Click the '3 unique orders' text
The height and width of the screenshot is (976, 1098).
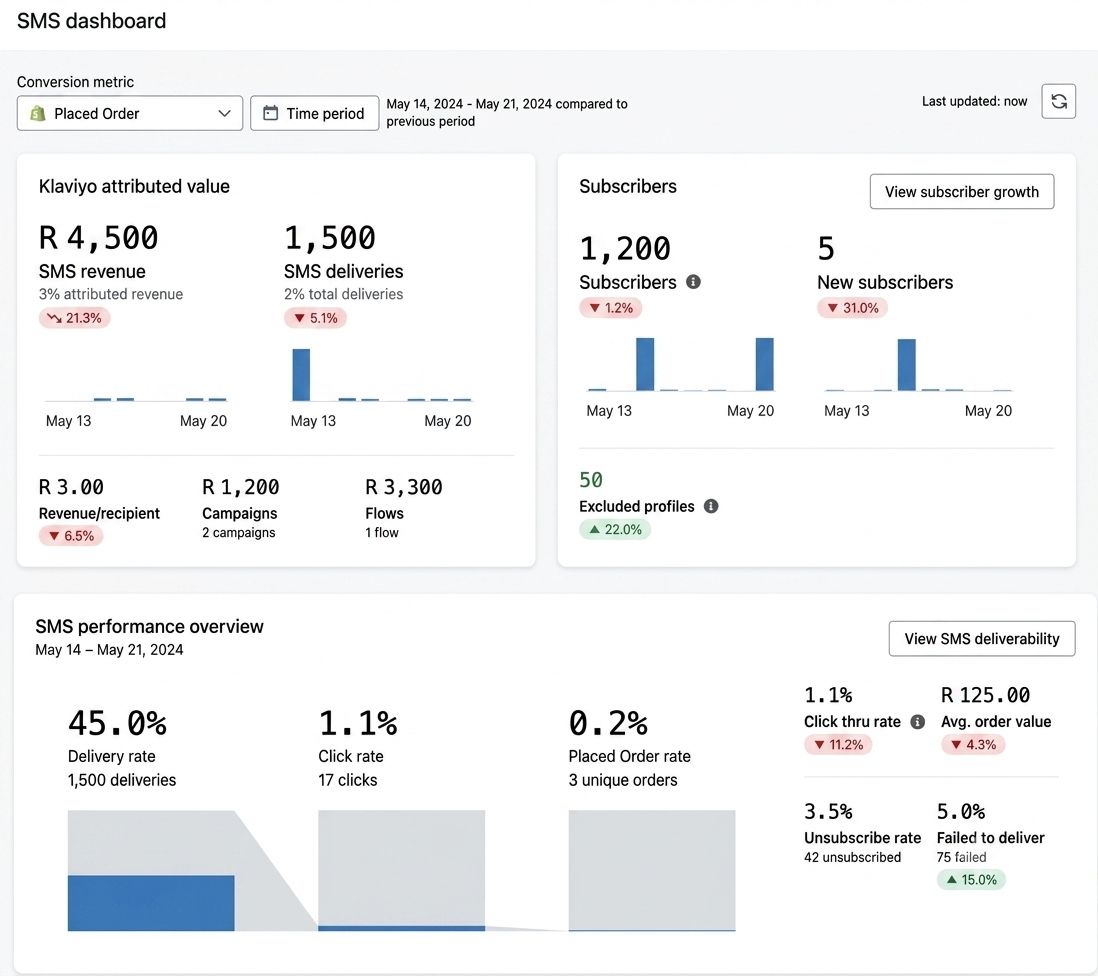[x=623, y=780]
